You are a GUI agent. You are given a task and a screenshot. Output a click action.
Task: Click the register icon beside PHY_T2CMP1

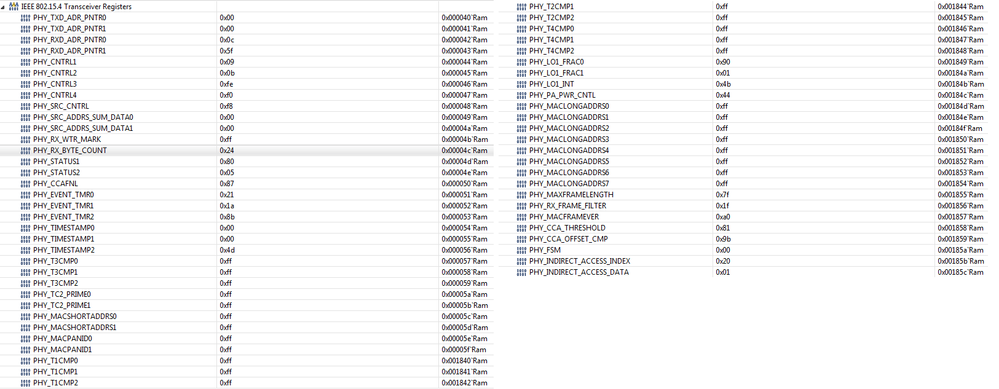pyautogui.click(x=522, y=6)
